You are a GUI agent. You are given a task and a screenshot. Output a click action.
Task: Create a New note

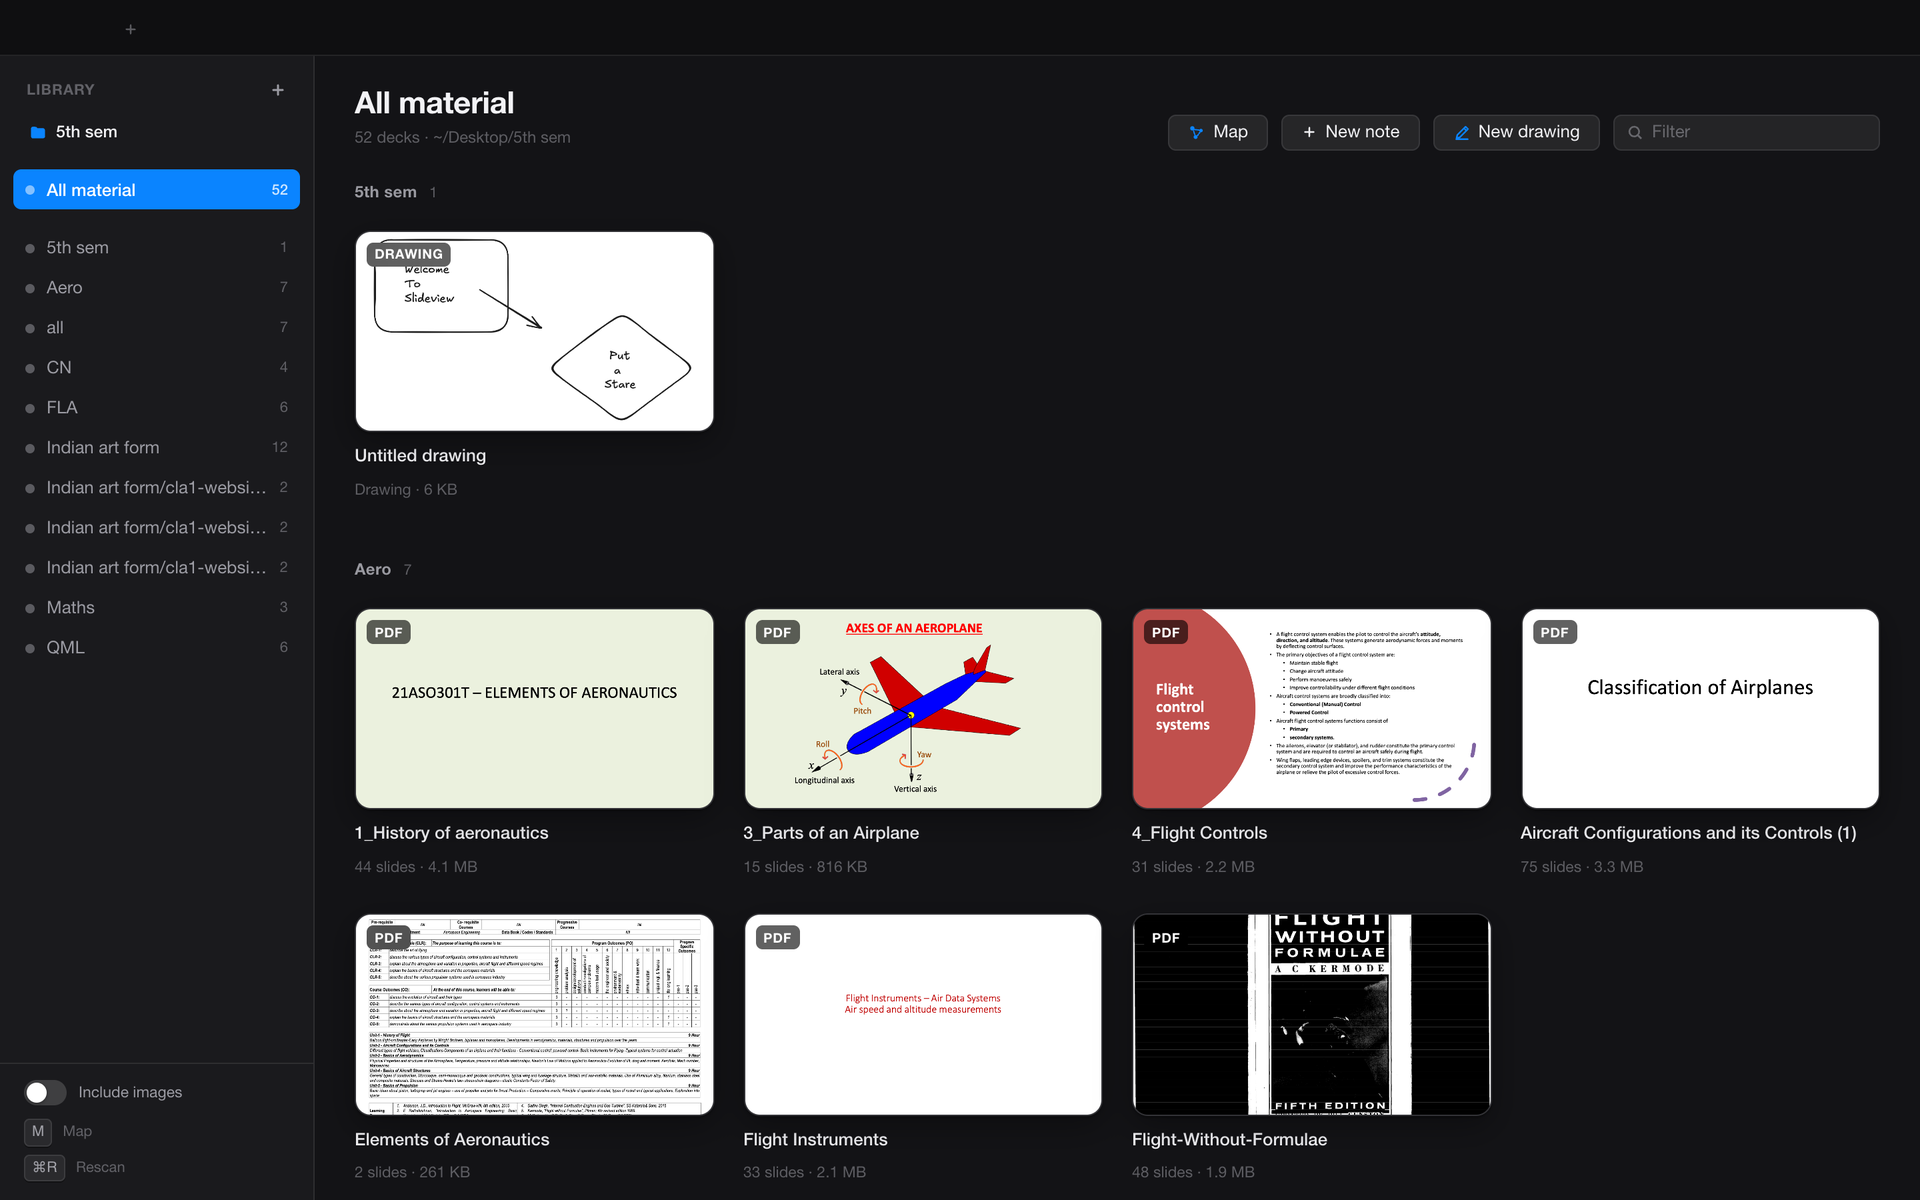[1350, 132]
